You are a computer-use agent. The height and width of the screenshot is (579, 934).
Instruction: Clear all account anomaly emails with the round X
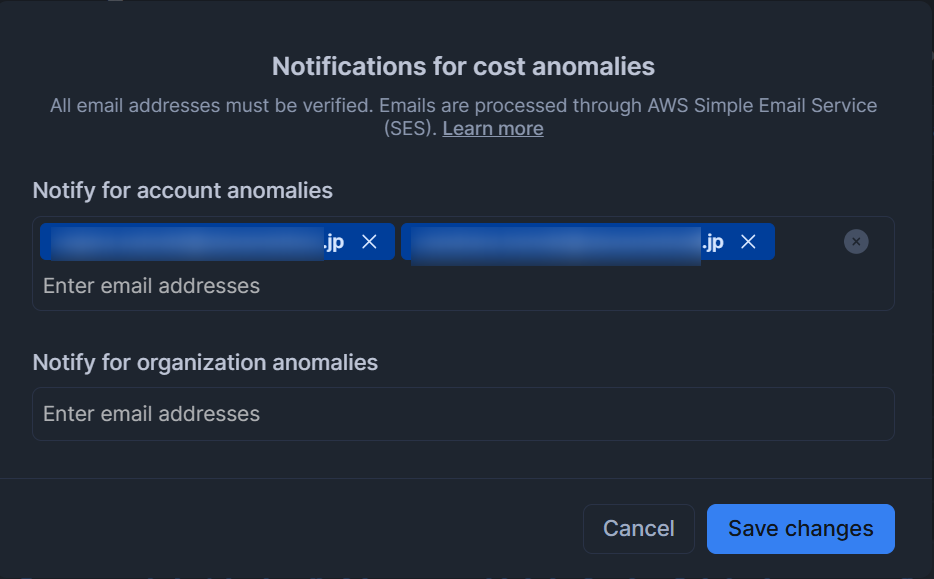(x=856, y=242)
